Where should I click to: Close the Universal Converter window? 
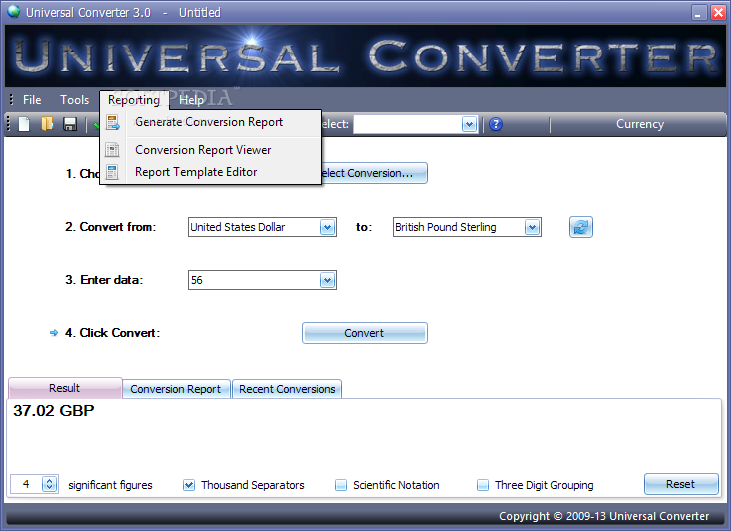(x=717, y=12)
